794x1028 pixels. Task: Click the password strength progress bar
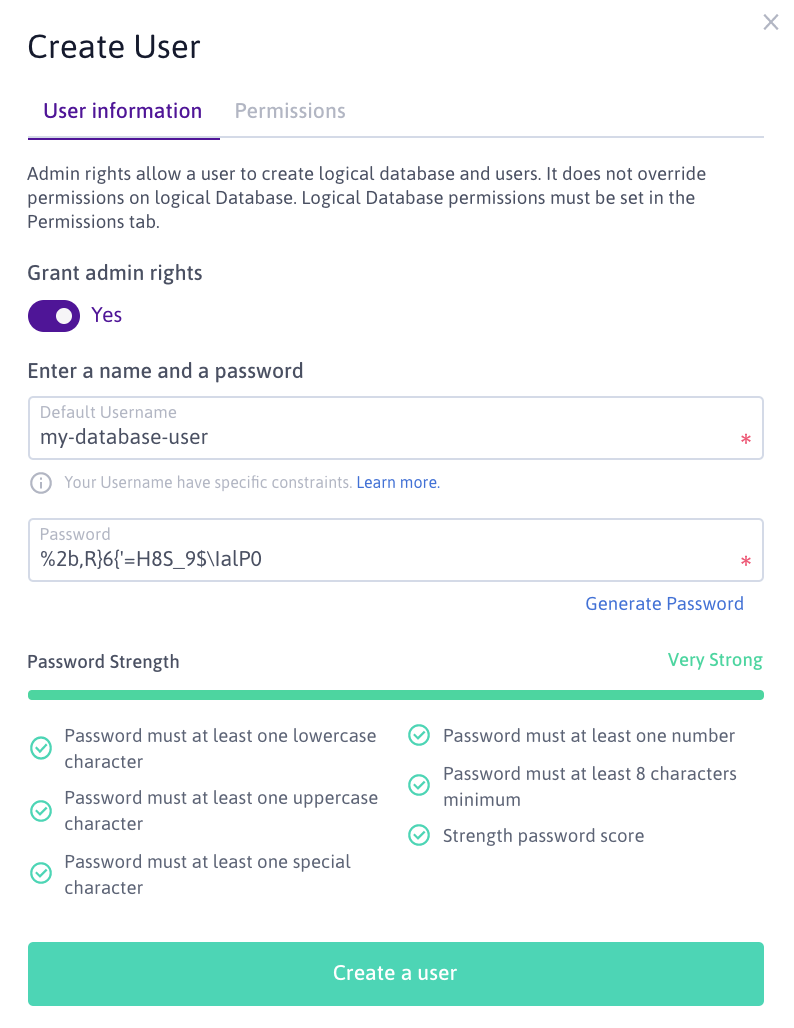[396, 695]
